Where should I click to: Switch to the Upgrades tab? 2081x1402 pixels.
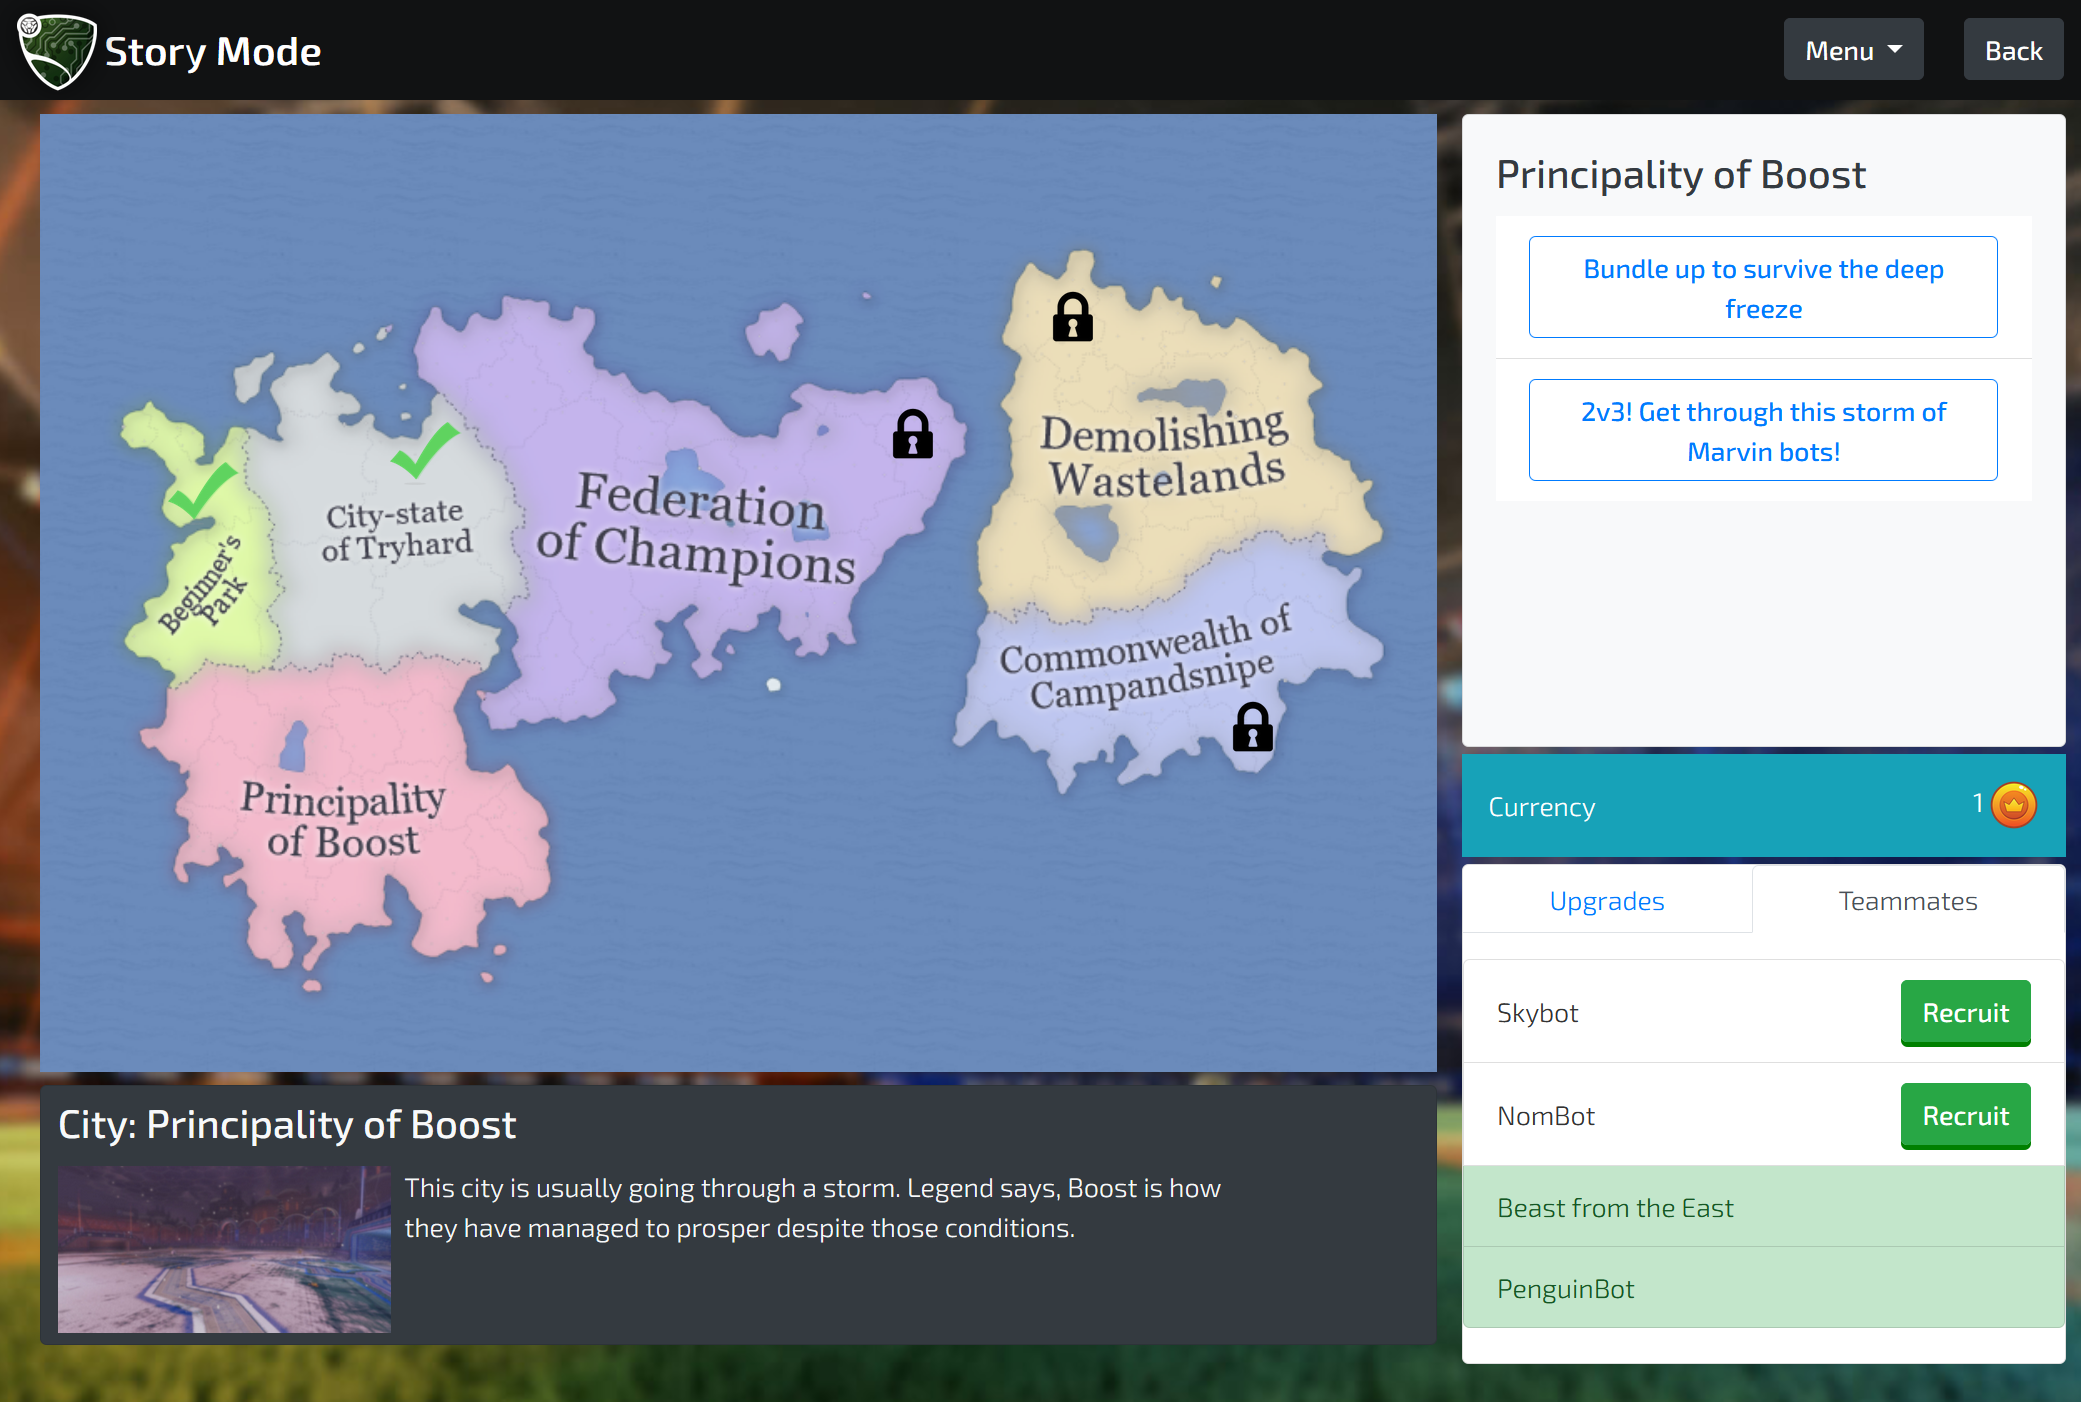pos(1606,901)
